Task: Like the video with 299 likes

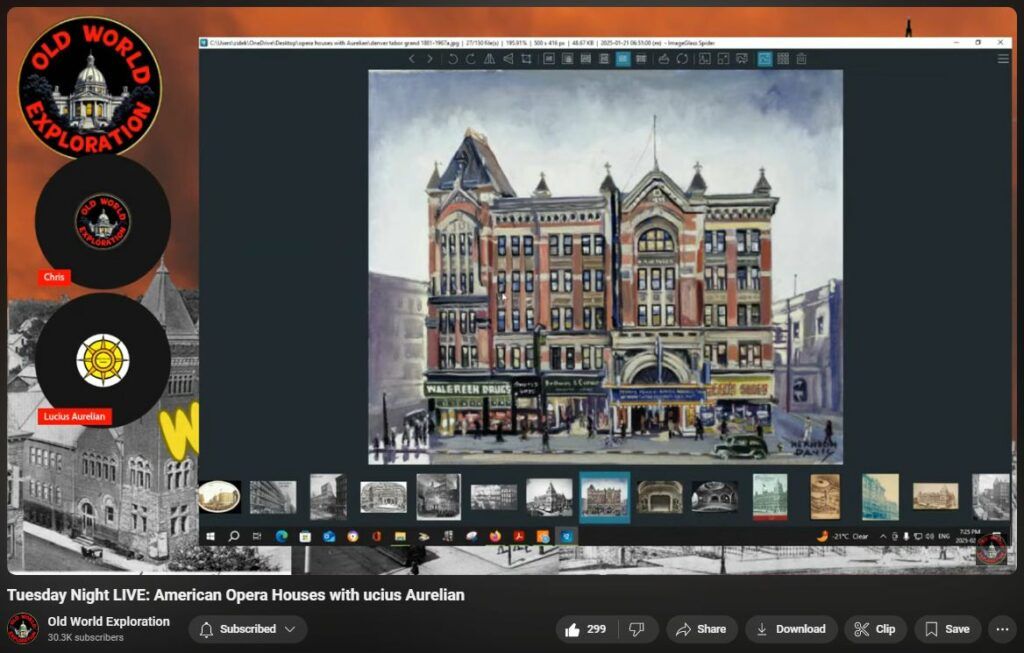Action: point(586,629)
